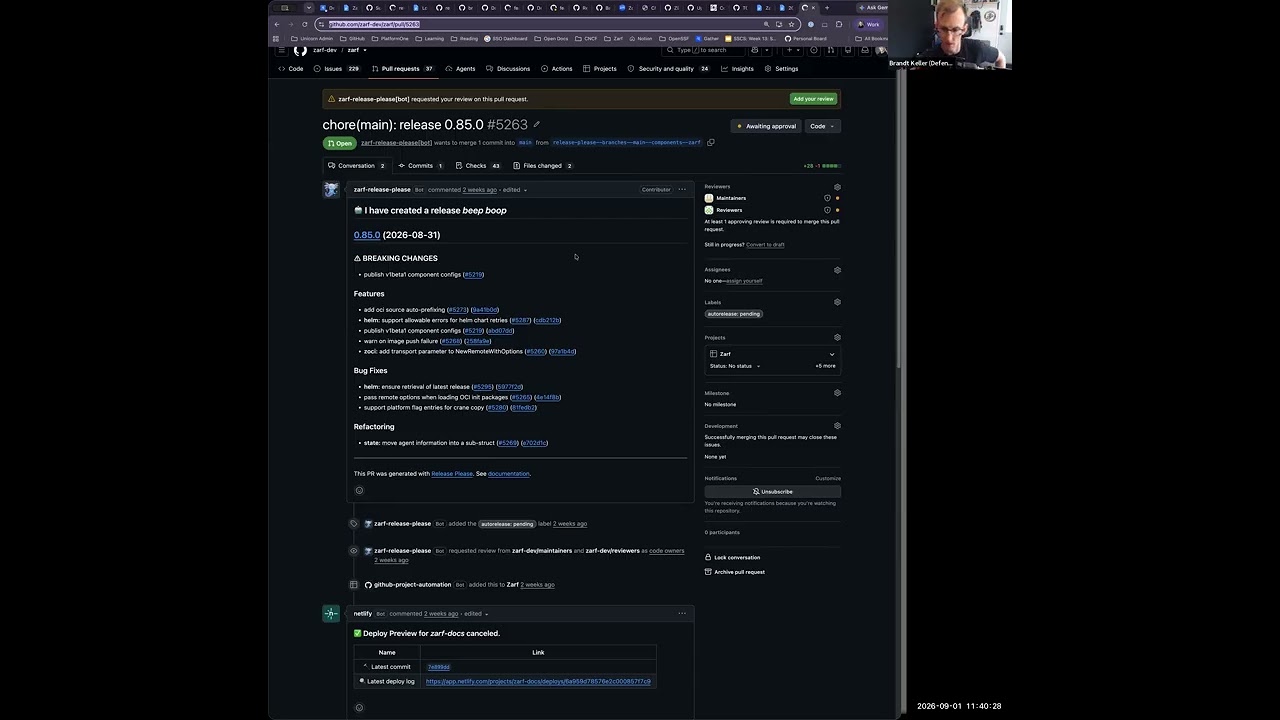Open the Milestone gear settings

[837, 393]
